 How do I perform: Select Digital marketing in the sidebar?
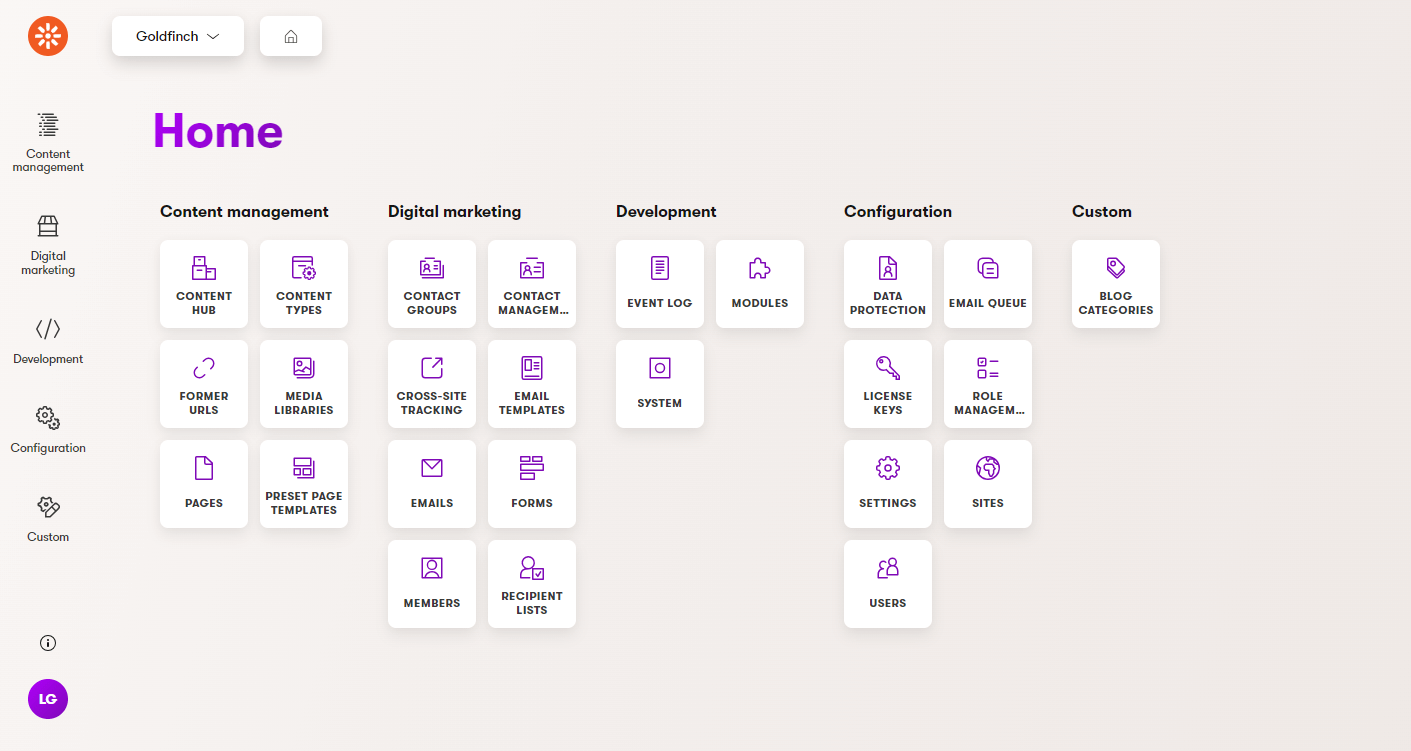click(48, 245)
